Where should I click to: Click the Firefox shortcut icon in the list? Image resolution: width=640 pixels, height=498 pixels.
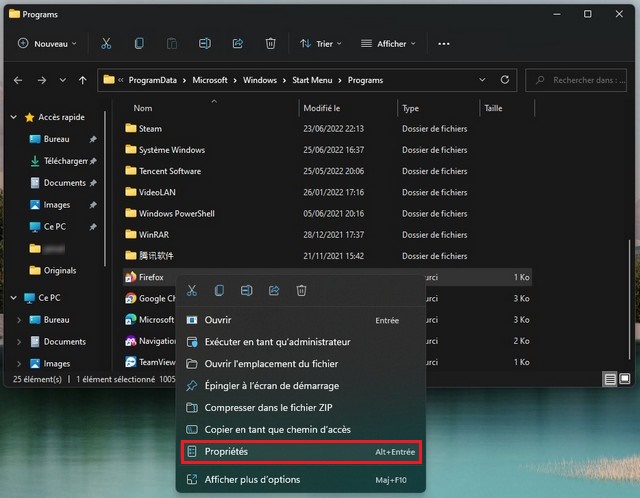point(131,277)
